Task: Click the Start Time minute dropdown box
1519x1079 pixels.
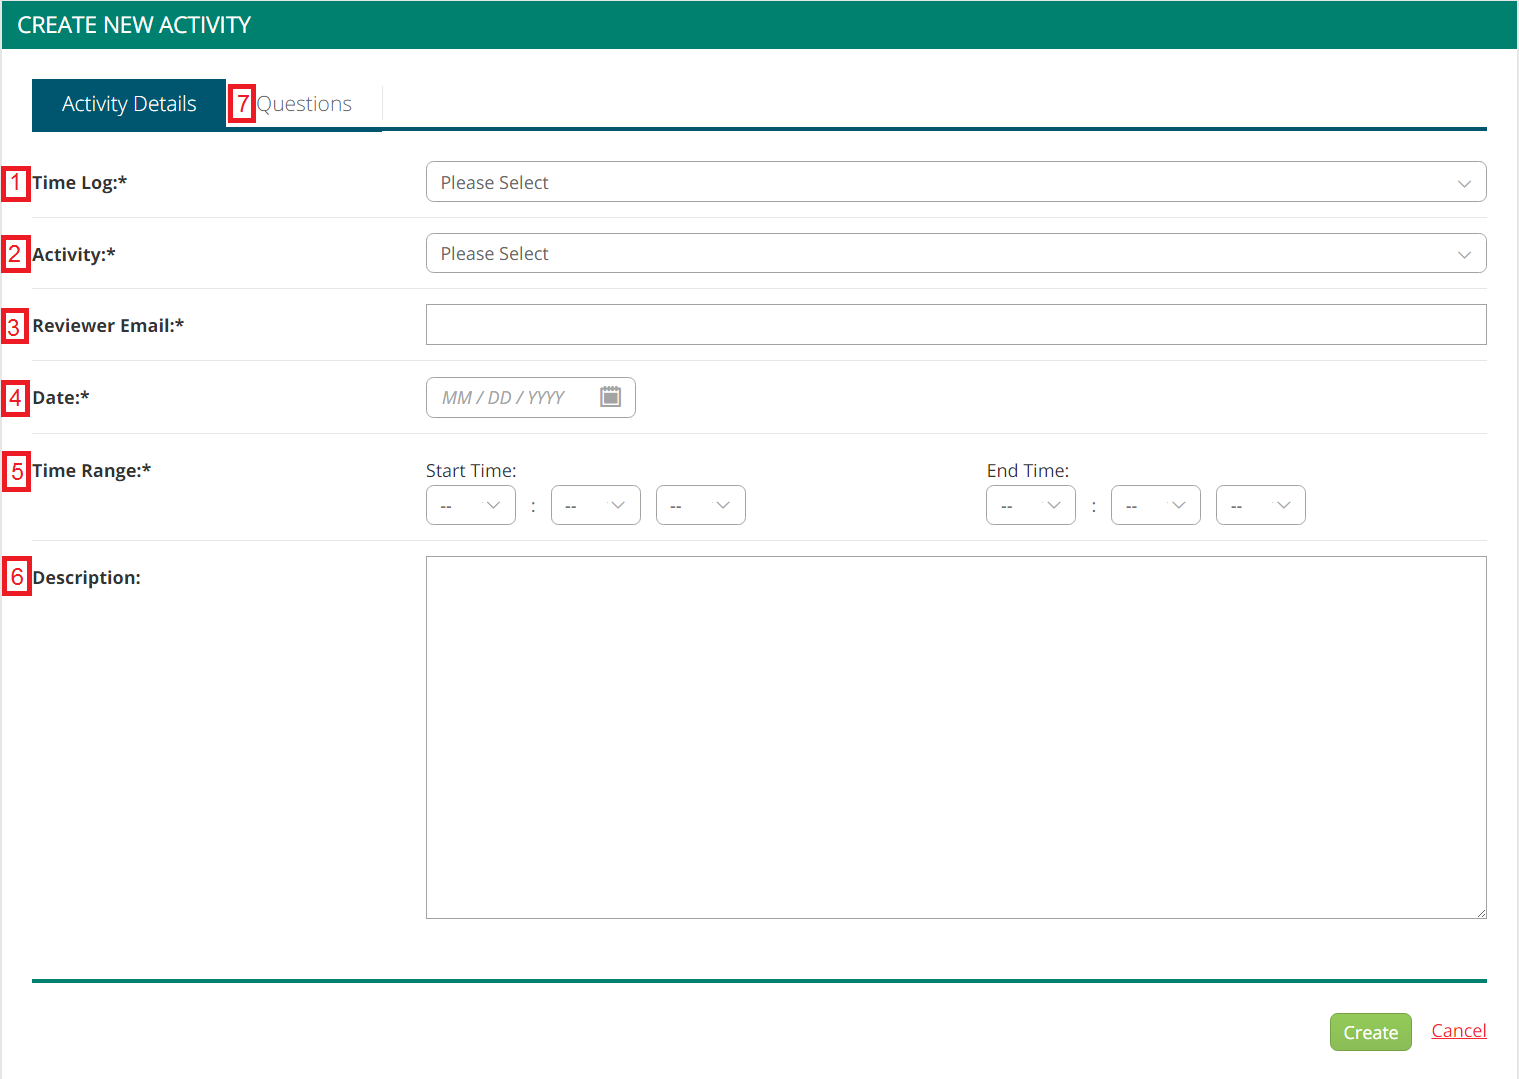Action: tap(595, 505)
